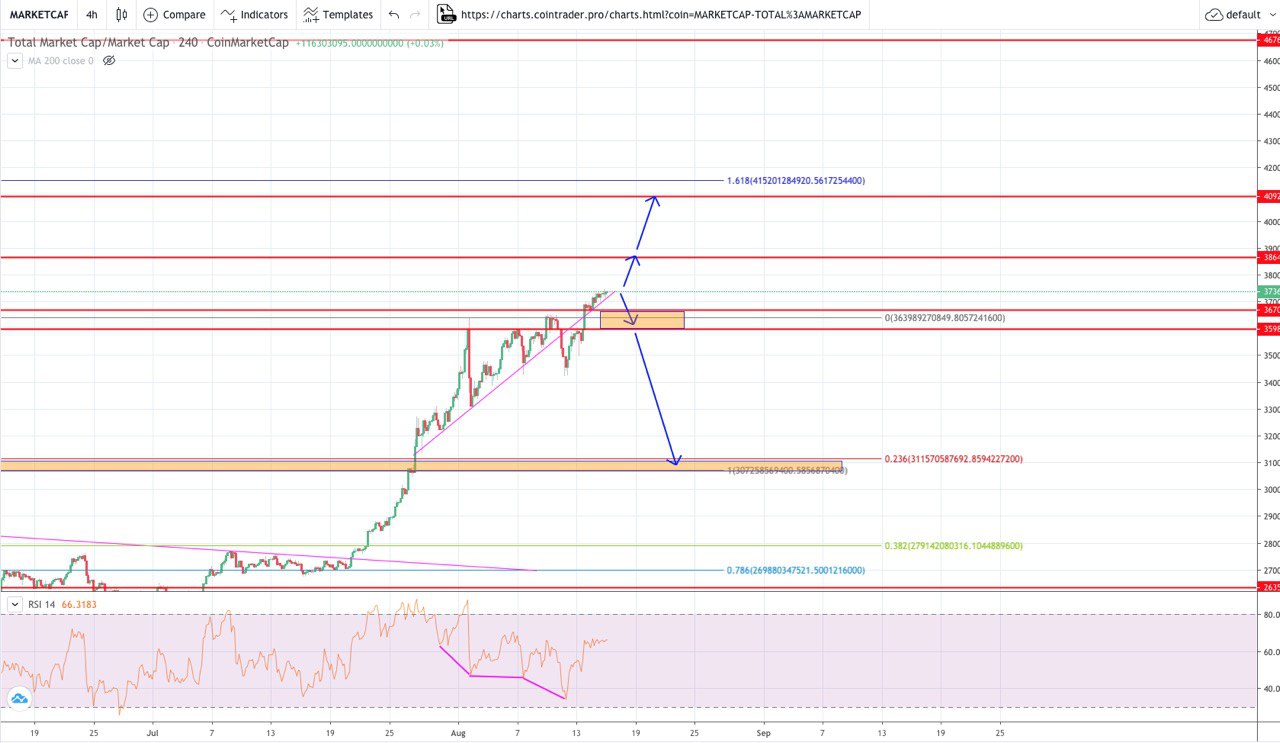Collapse the RSI 14 legend arrow
Screen dimensions: 1280x743
(x=15, y=605)
